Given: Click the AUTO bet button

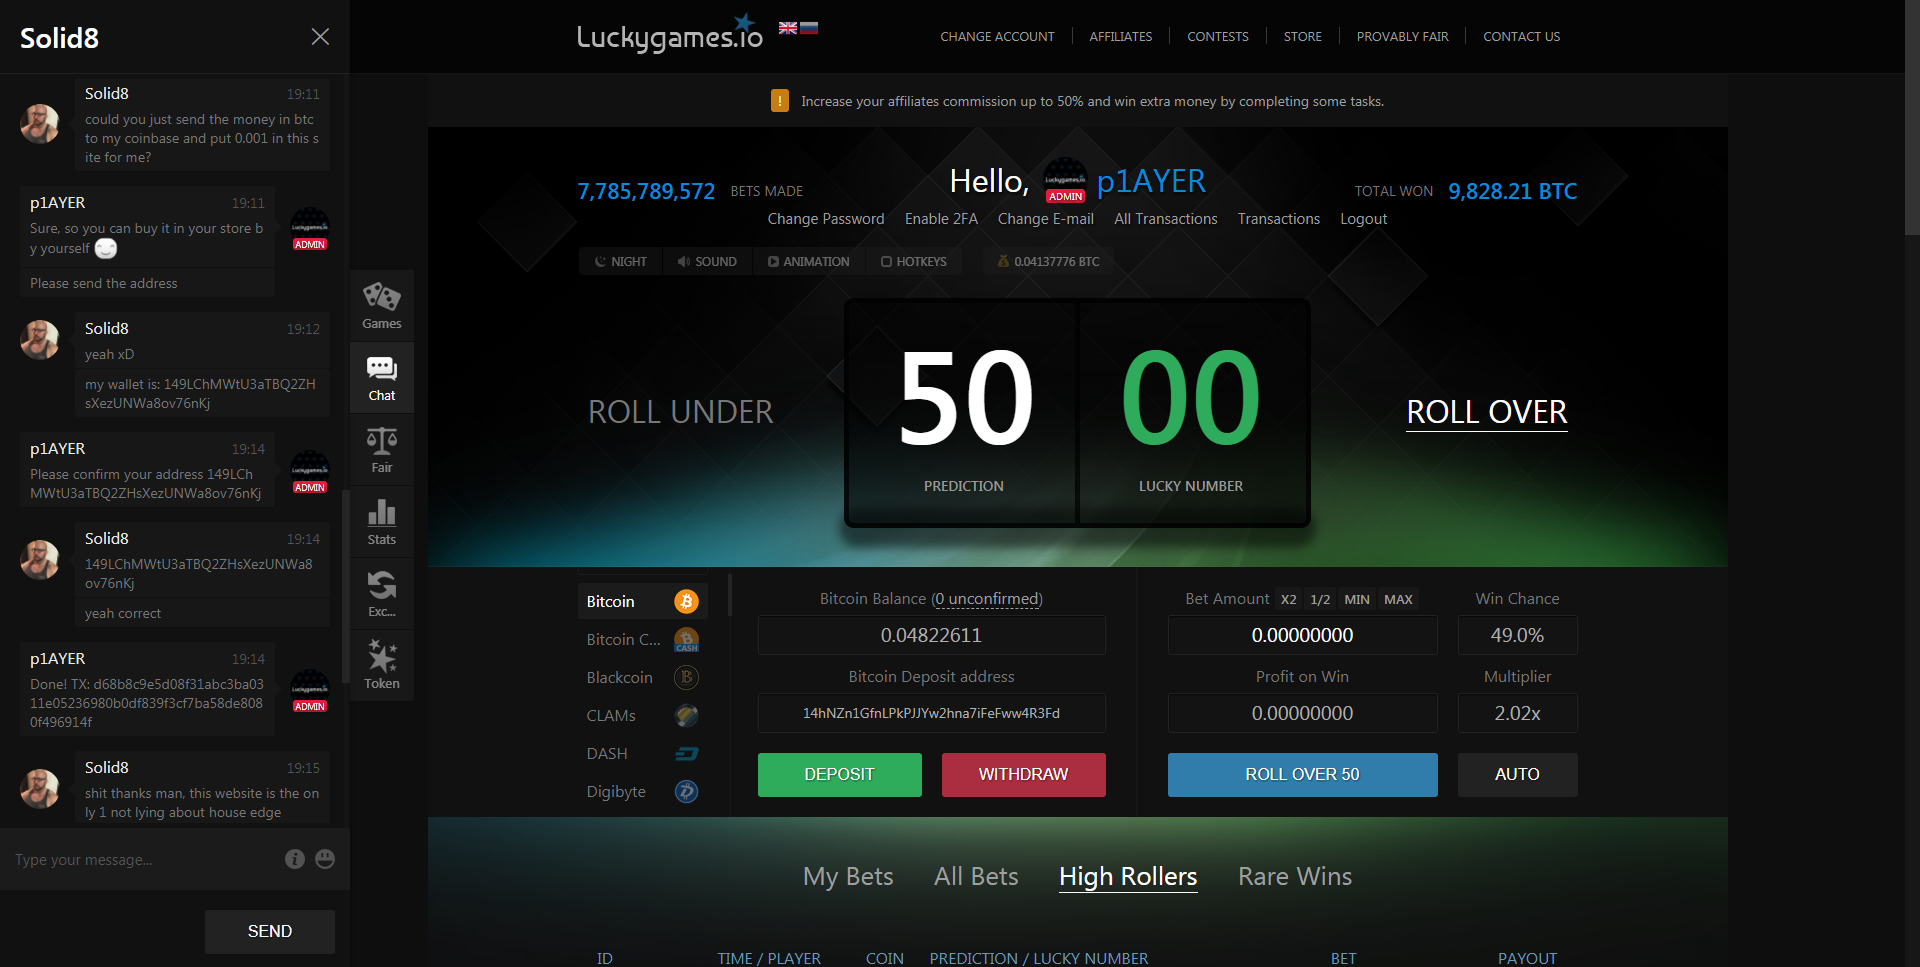Looking at the screenshot, I should coord(1518,775).
